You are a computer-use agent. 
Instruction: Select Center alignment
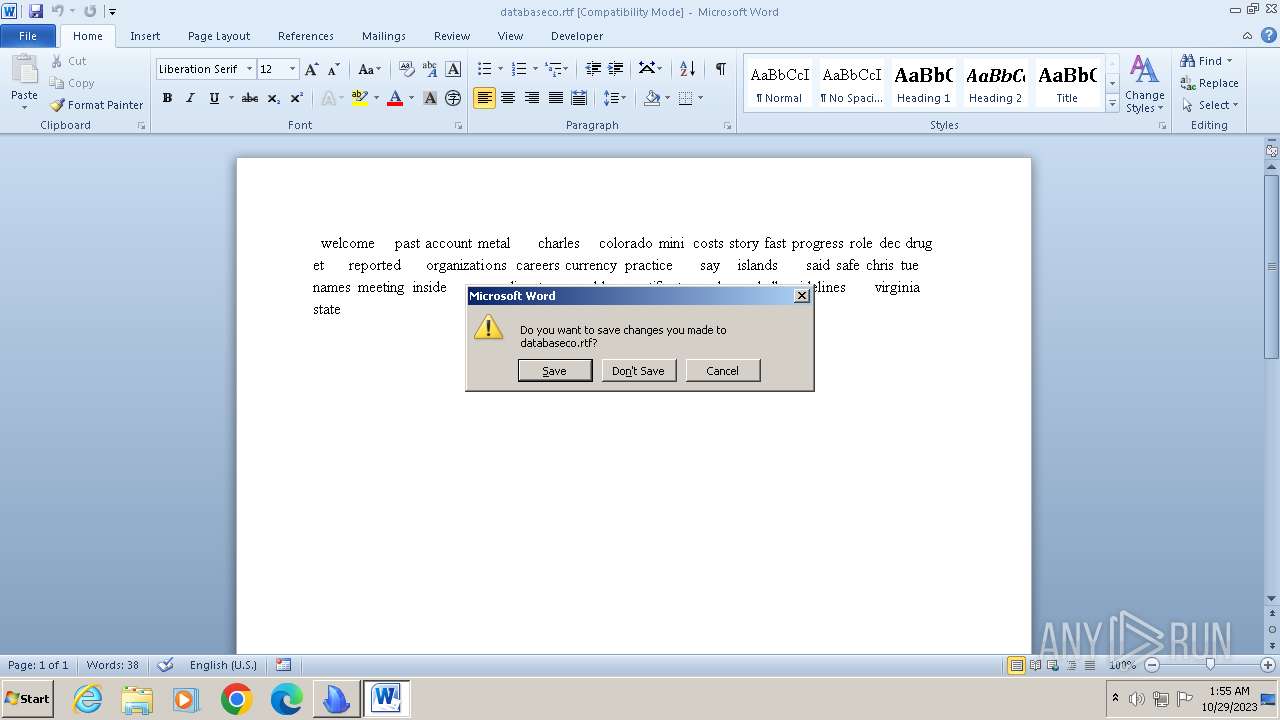coord(508,98)
